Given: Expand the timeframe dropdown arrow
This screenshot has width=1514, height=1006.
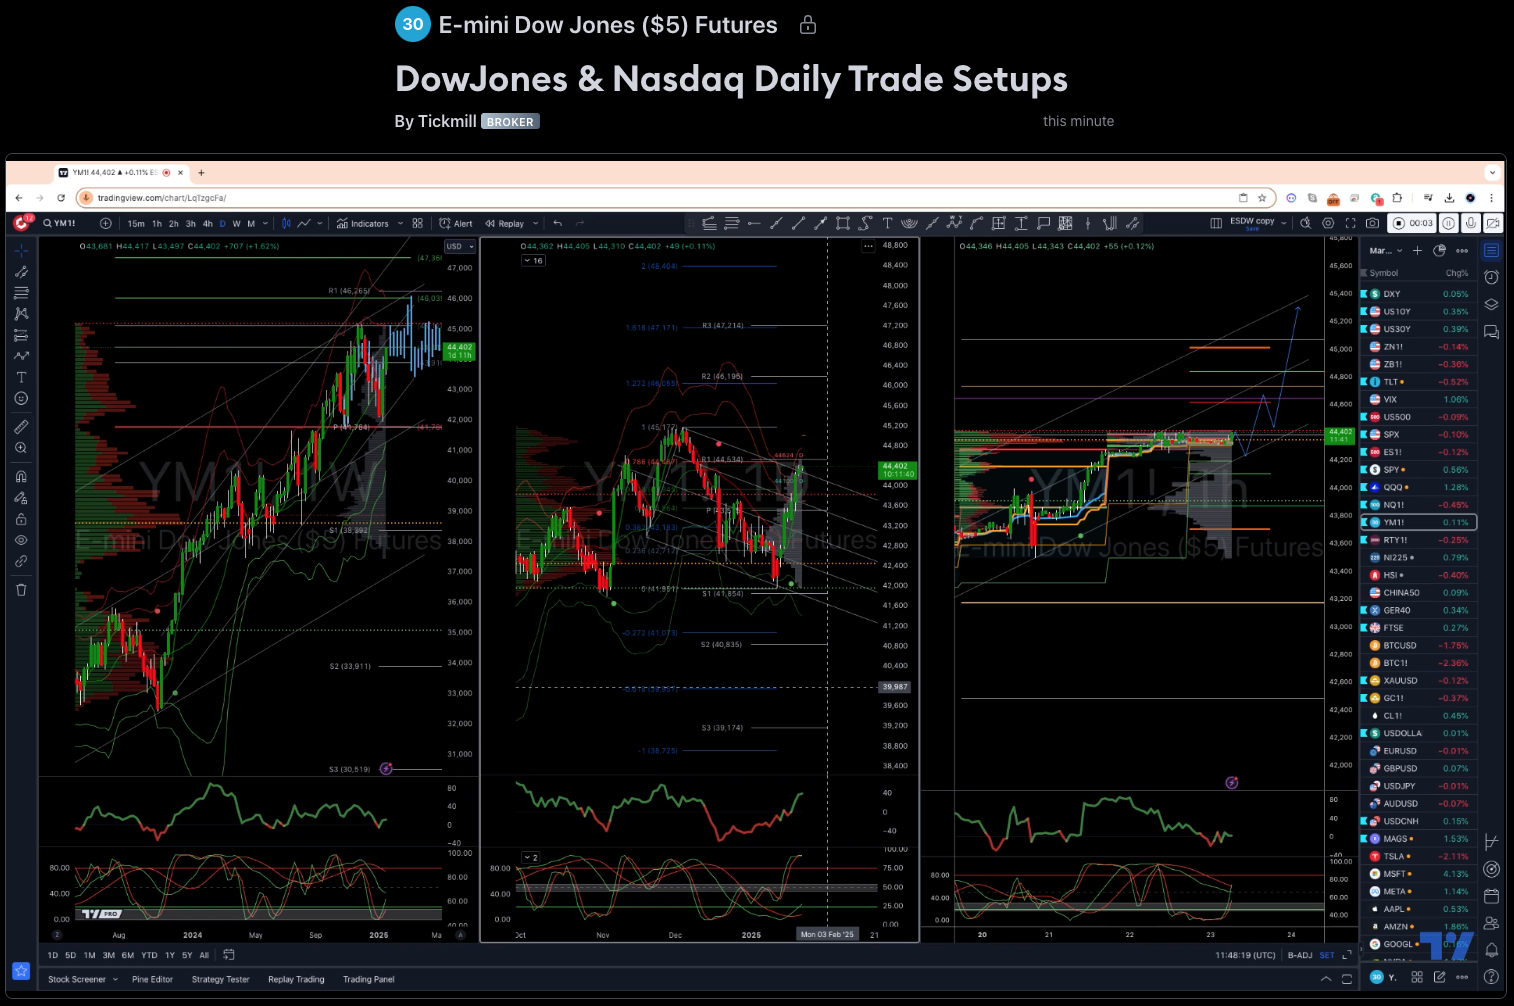Looking at the screenshot, I should (265, 224).
